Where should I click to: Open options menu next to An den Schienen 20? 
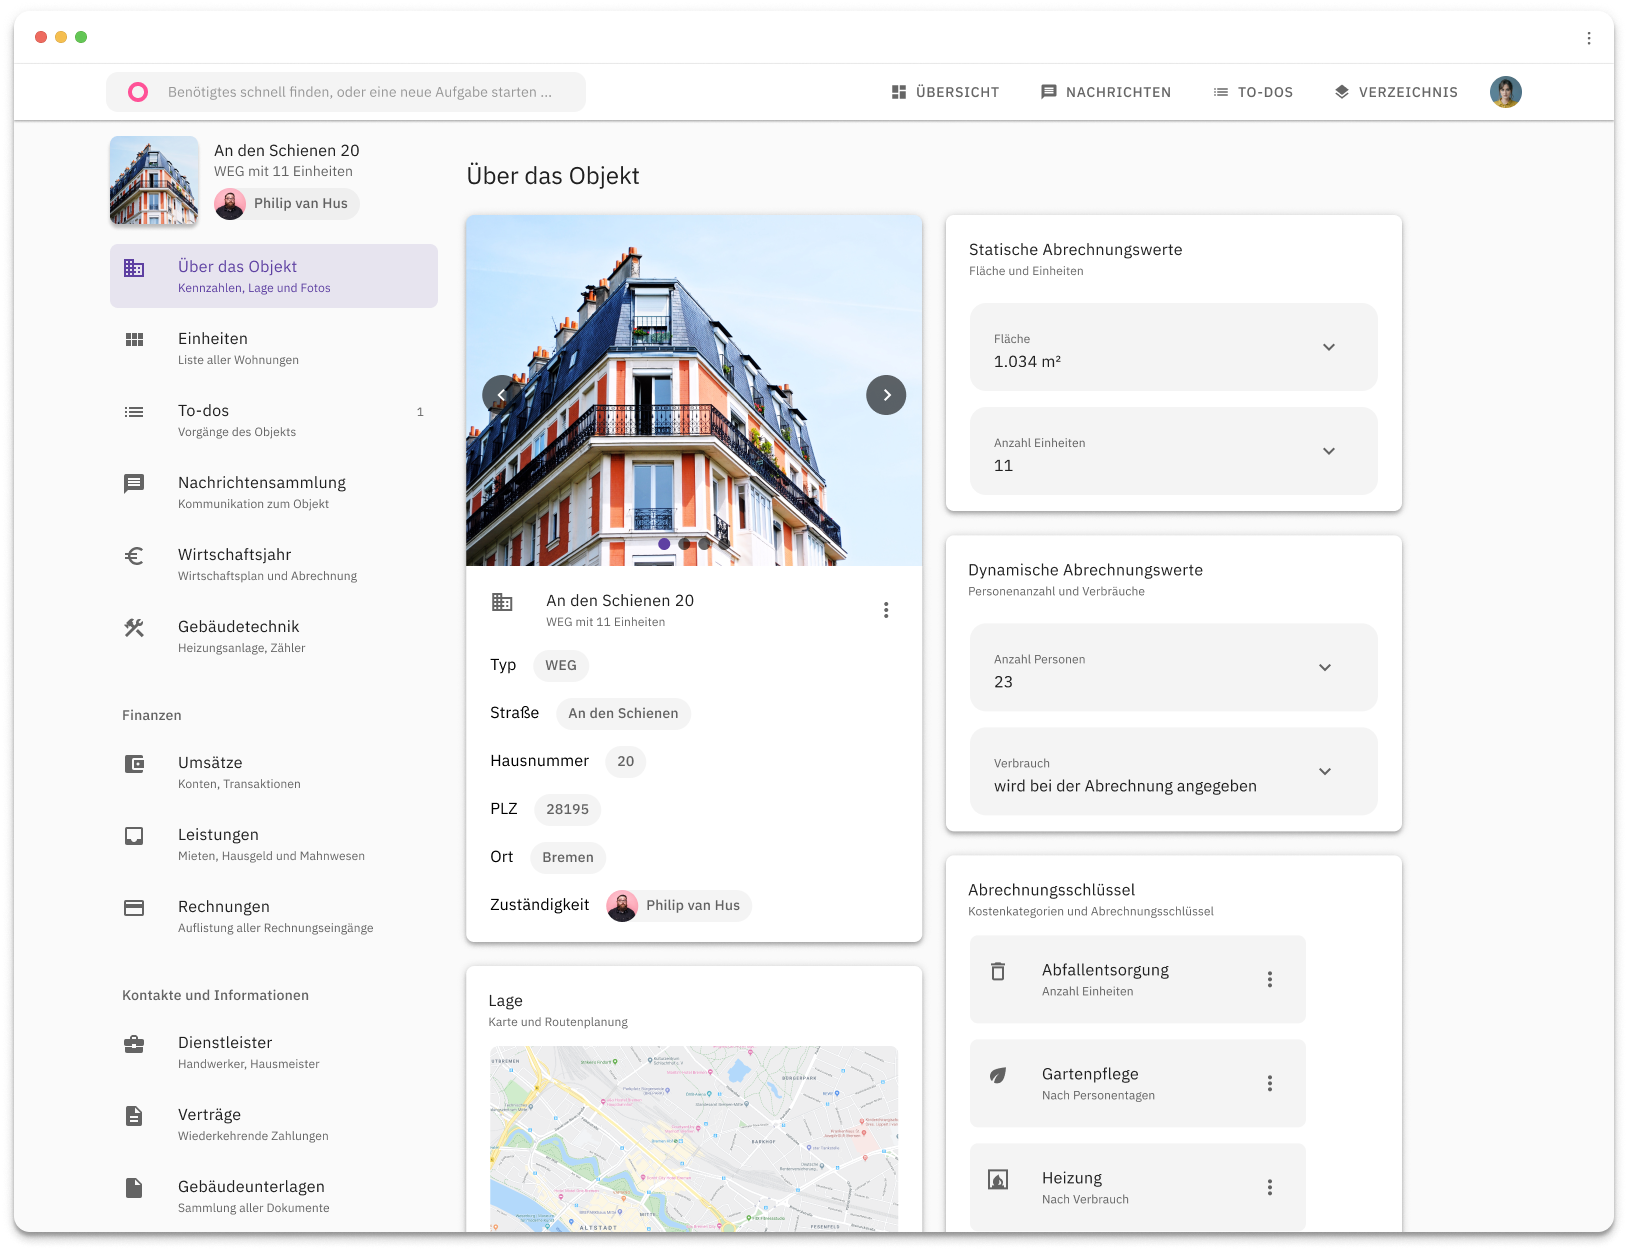pos(886,610)
